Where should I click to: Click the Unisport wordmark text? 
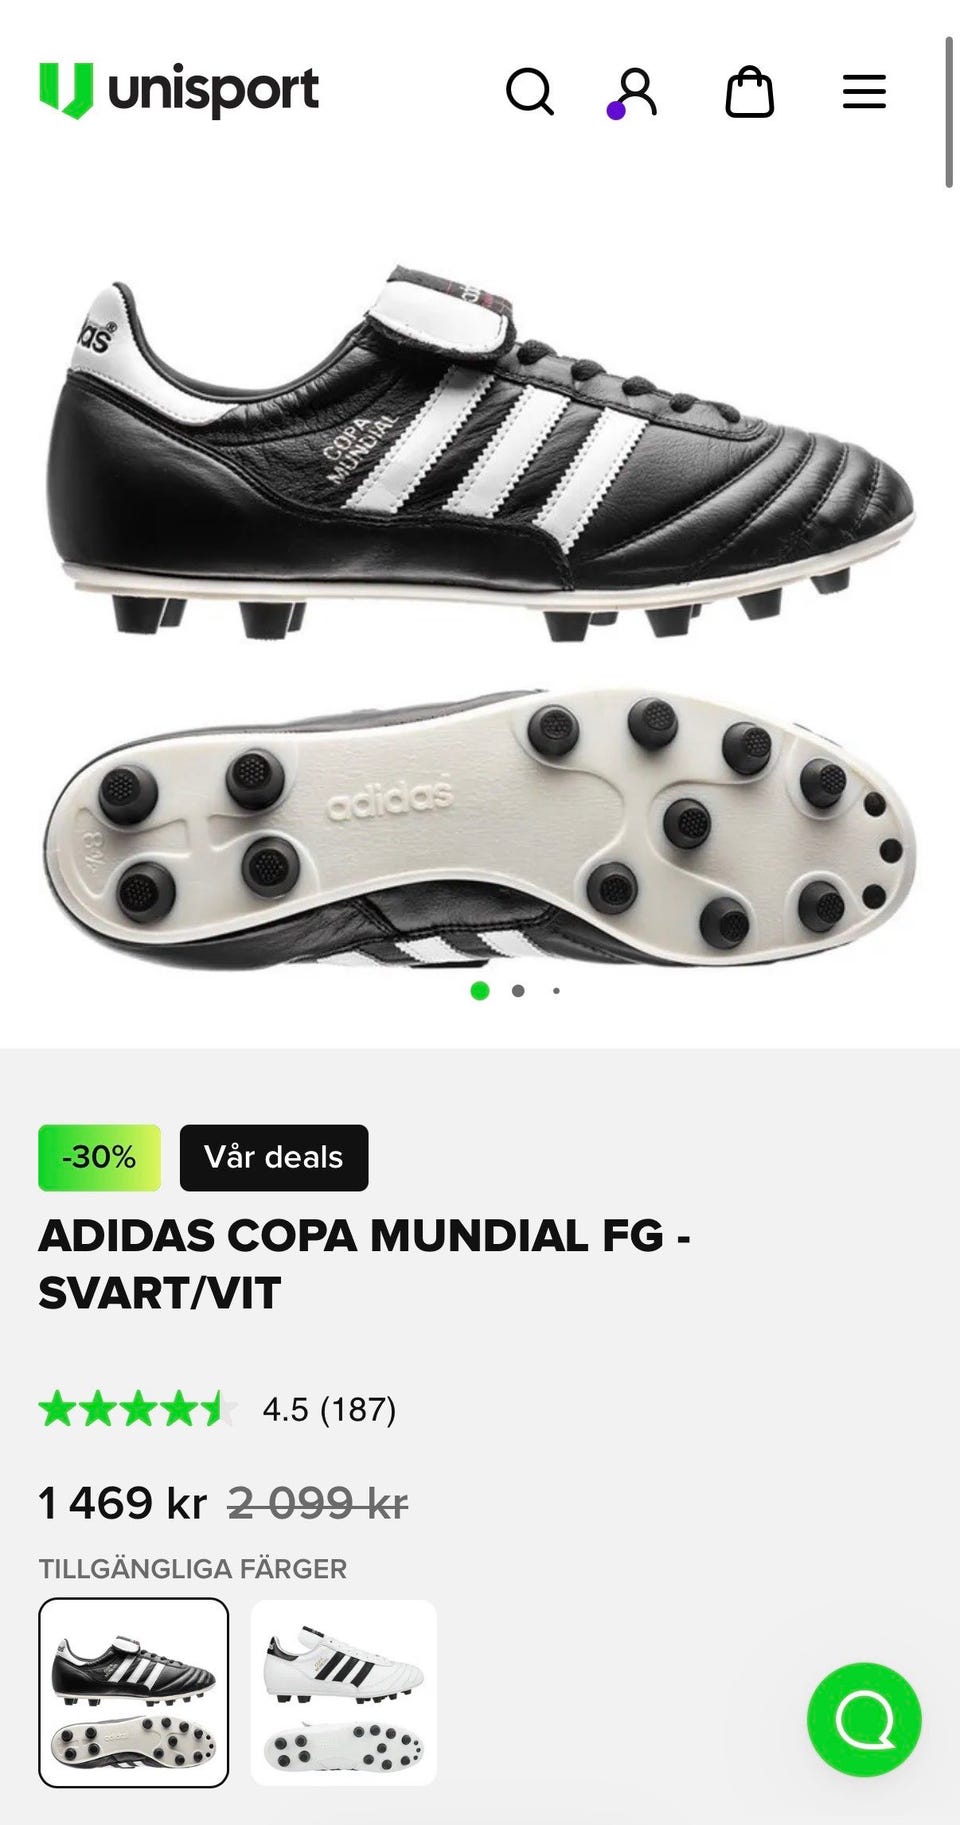coord(213,91)
